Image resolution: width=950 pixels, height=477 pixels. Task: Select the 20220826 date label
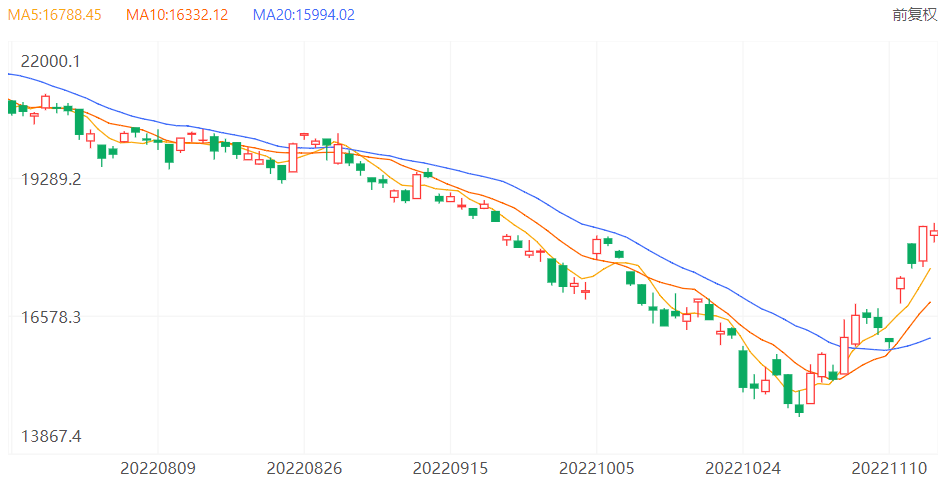coord(304,468)
